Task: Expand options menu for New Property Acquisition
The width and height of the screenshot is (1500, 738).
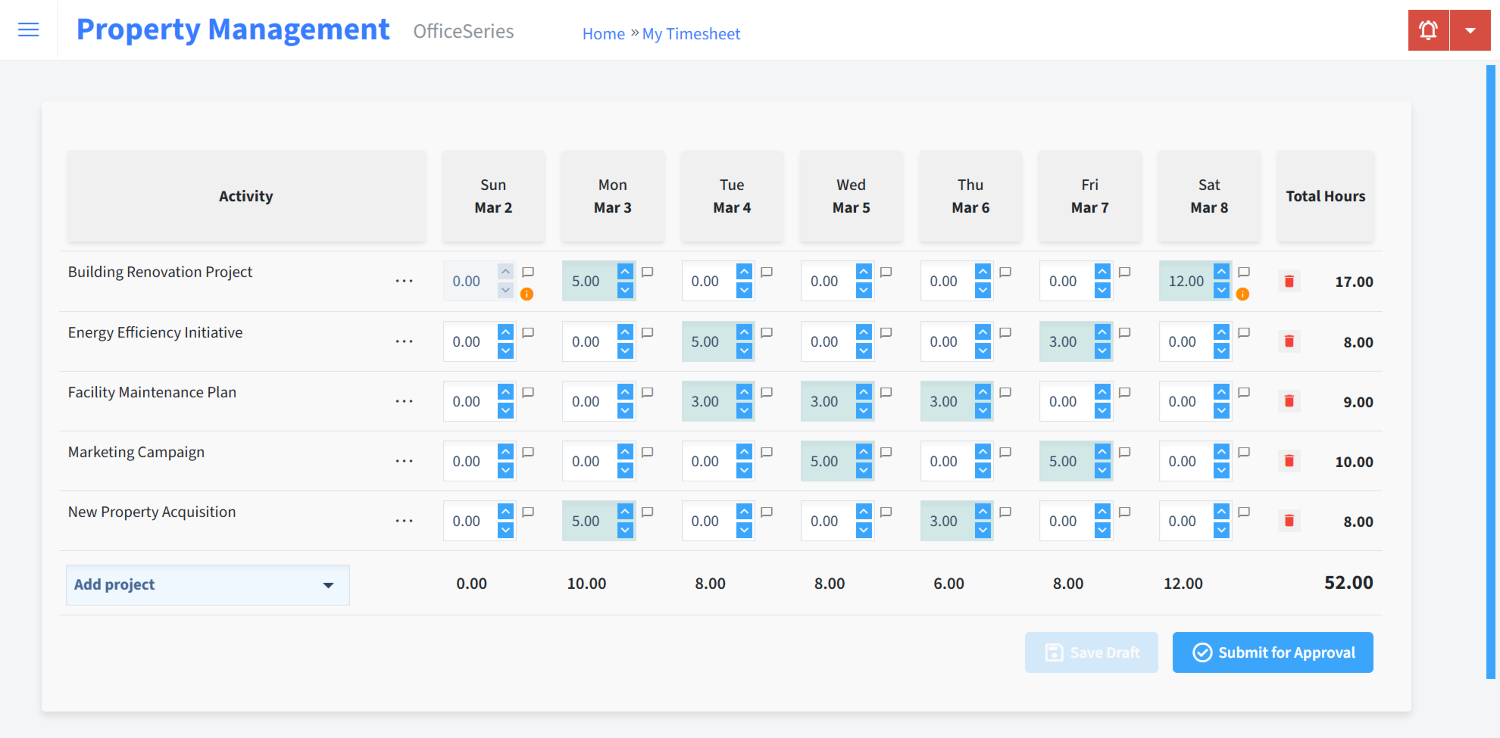Action: click(x=404, y=521)
